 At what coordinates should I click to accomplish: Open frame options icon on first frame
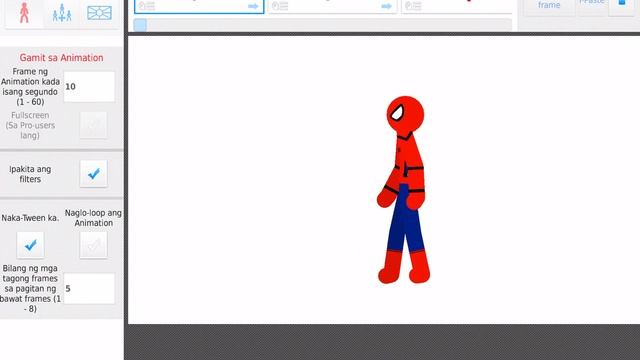[x=147, y=6]
